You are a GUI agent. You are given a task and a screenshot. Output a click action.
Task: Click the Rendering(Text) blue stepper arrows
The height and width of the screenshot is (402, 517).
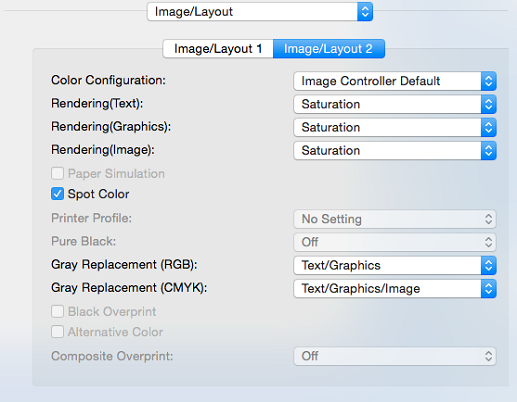point(488,104)
